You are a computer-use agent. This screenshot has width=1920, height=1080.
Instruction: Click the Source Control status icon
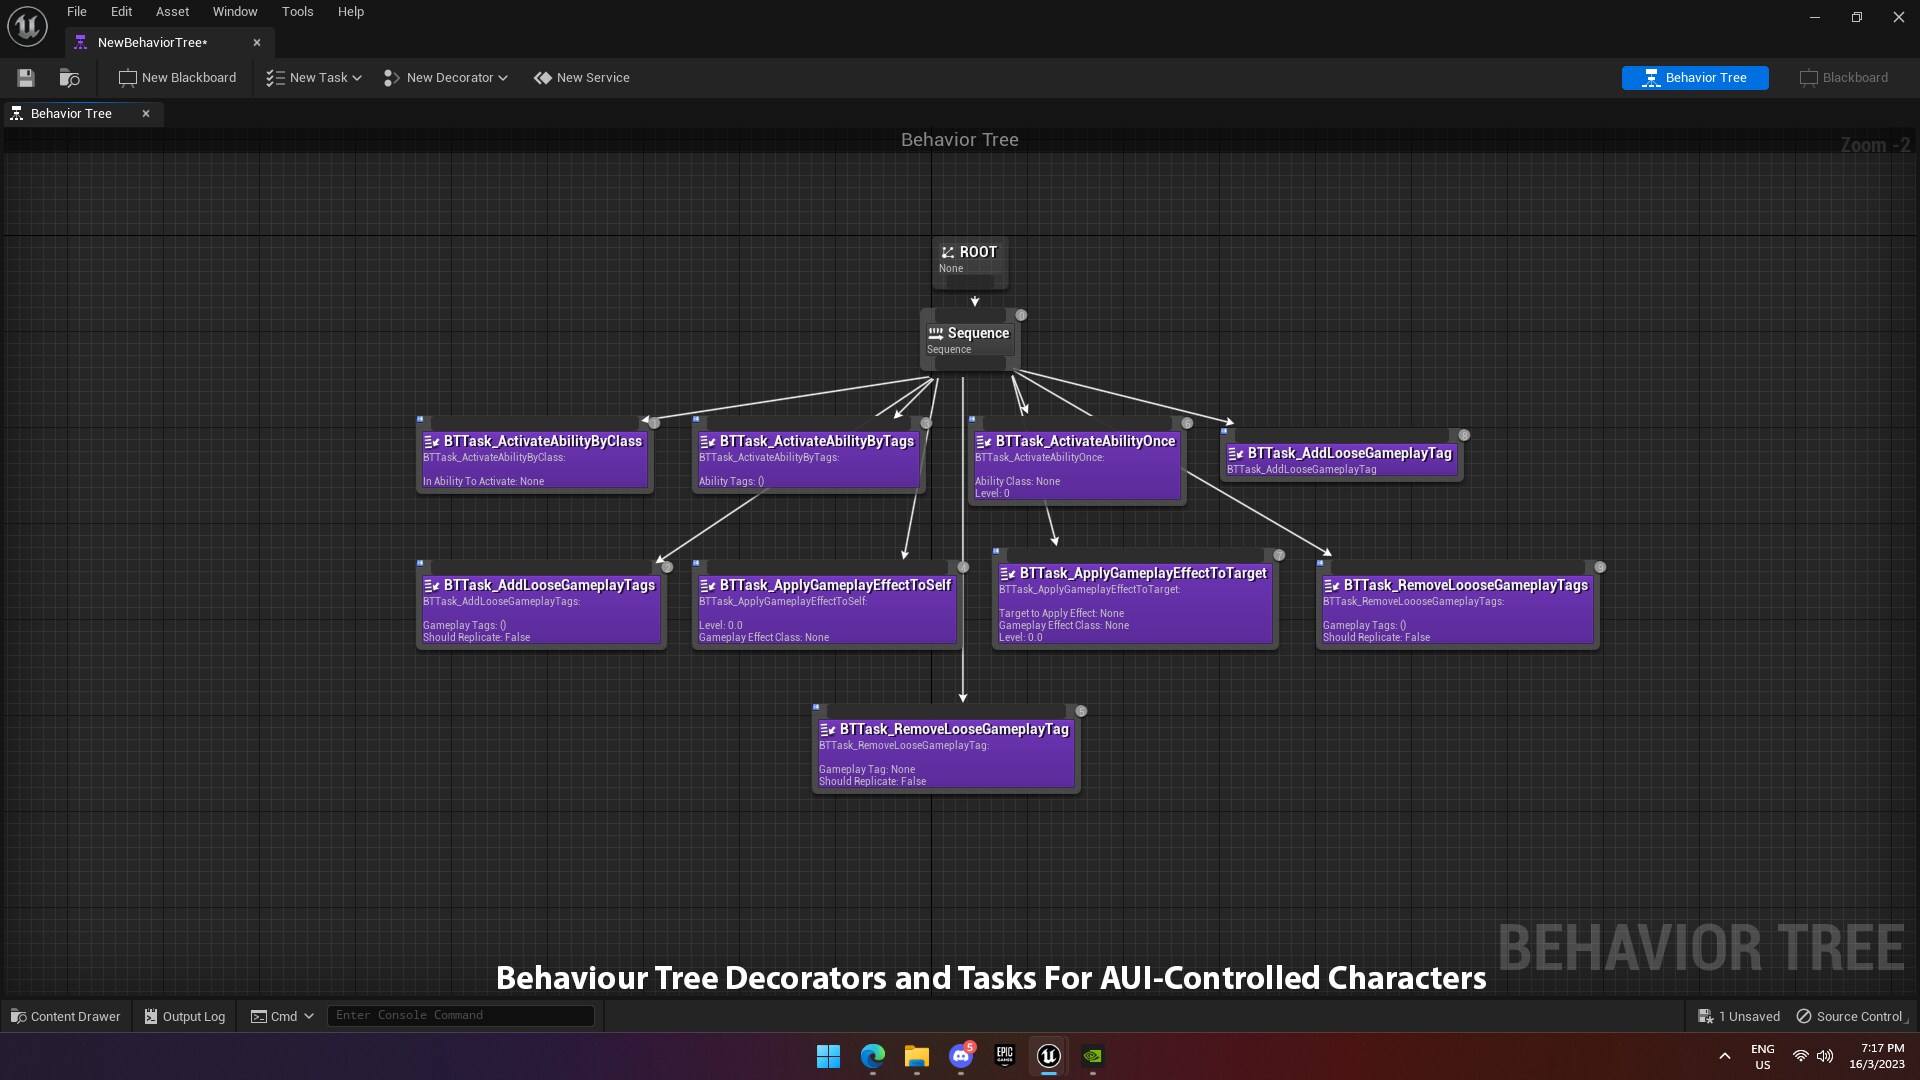[x=1804, y=1016]
